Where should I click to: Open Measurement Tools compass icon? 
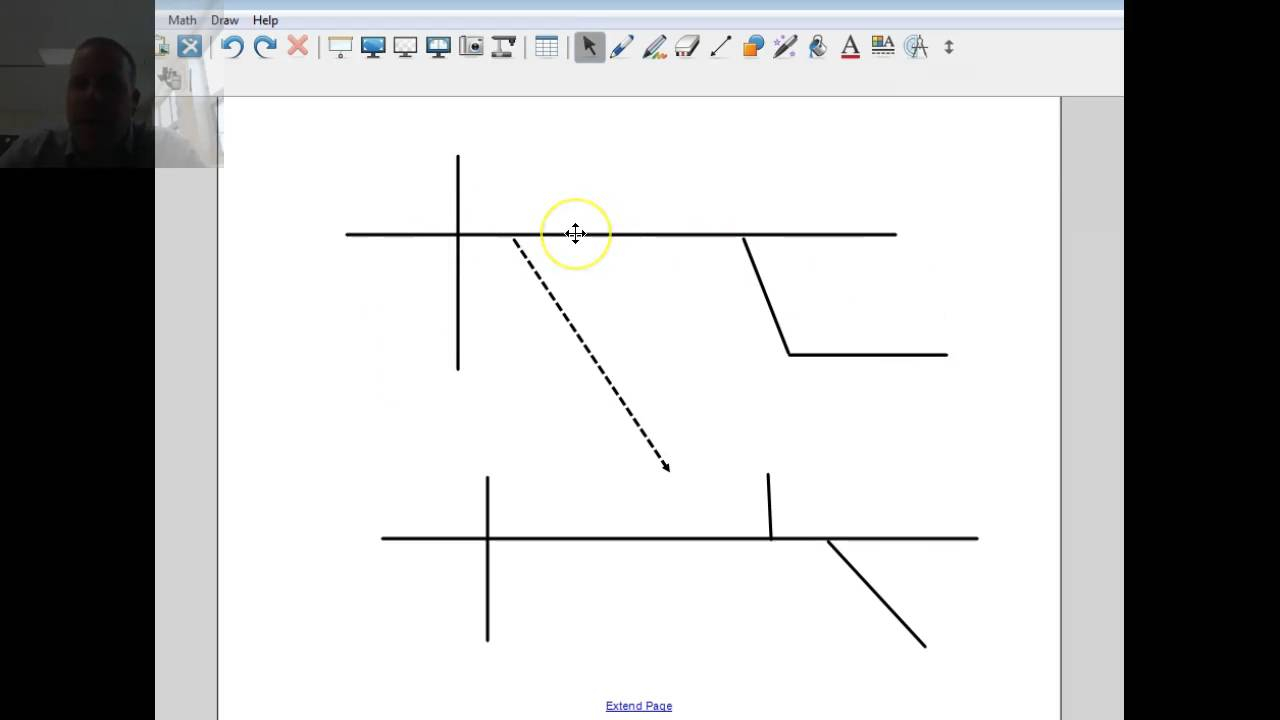tap(916, 46)
